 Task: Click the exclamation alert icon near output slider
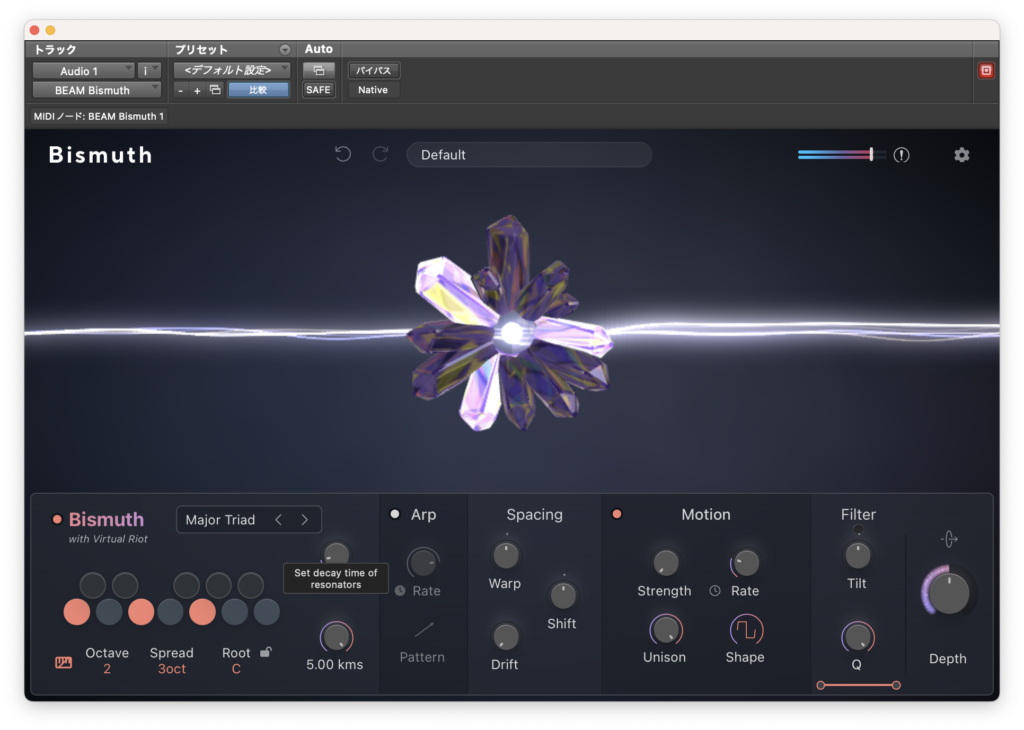901,155
